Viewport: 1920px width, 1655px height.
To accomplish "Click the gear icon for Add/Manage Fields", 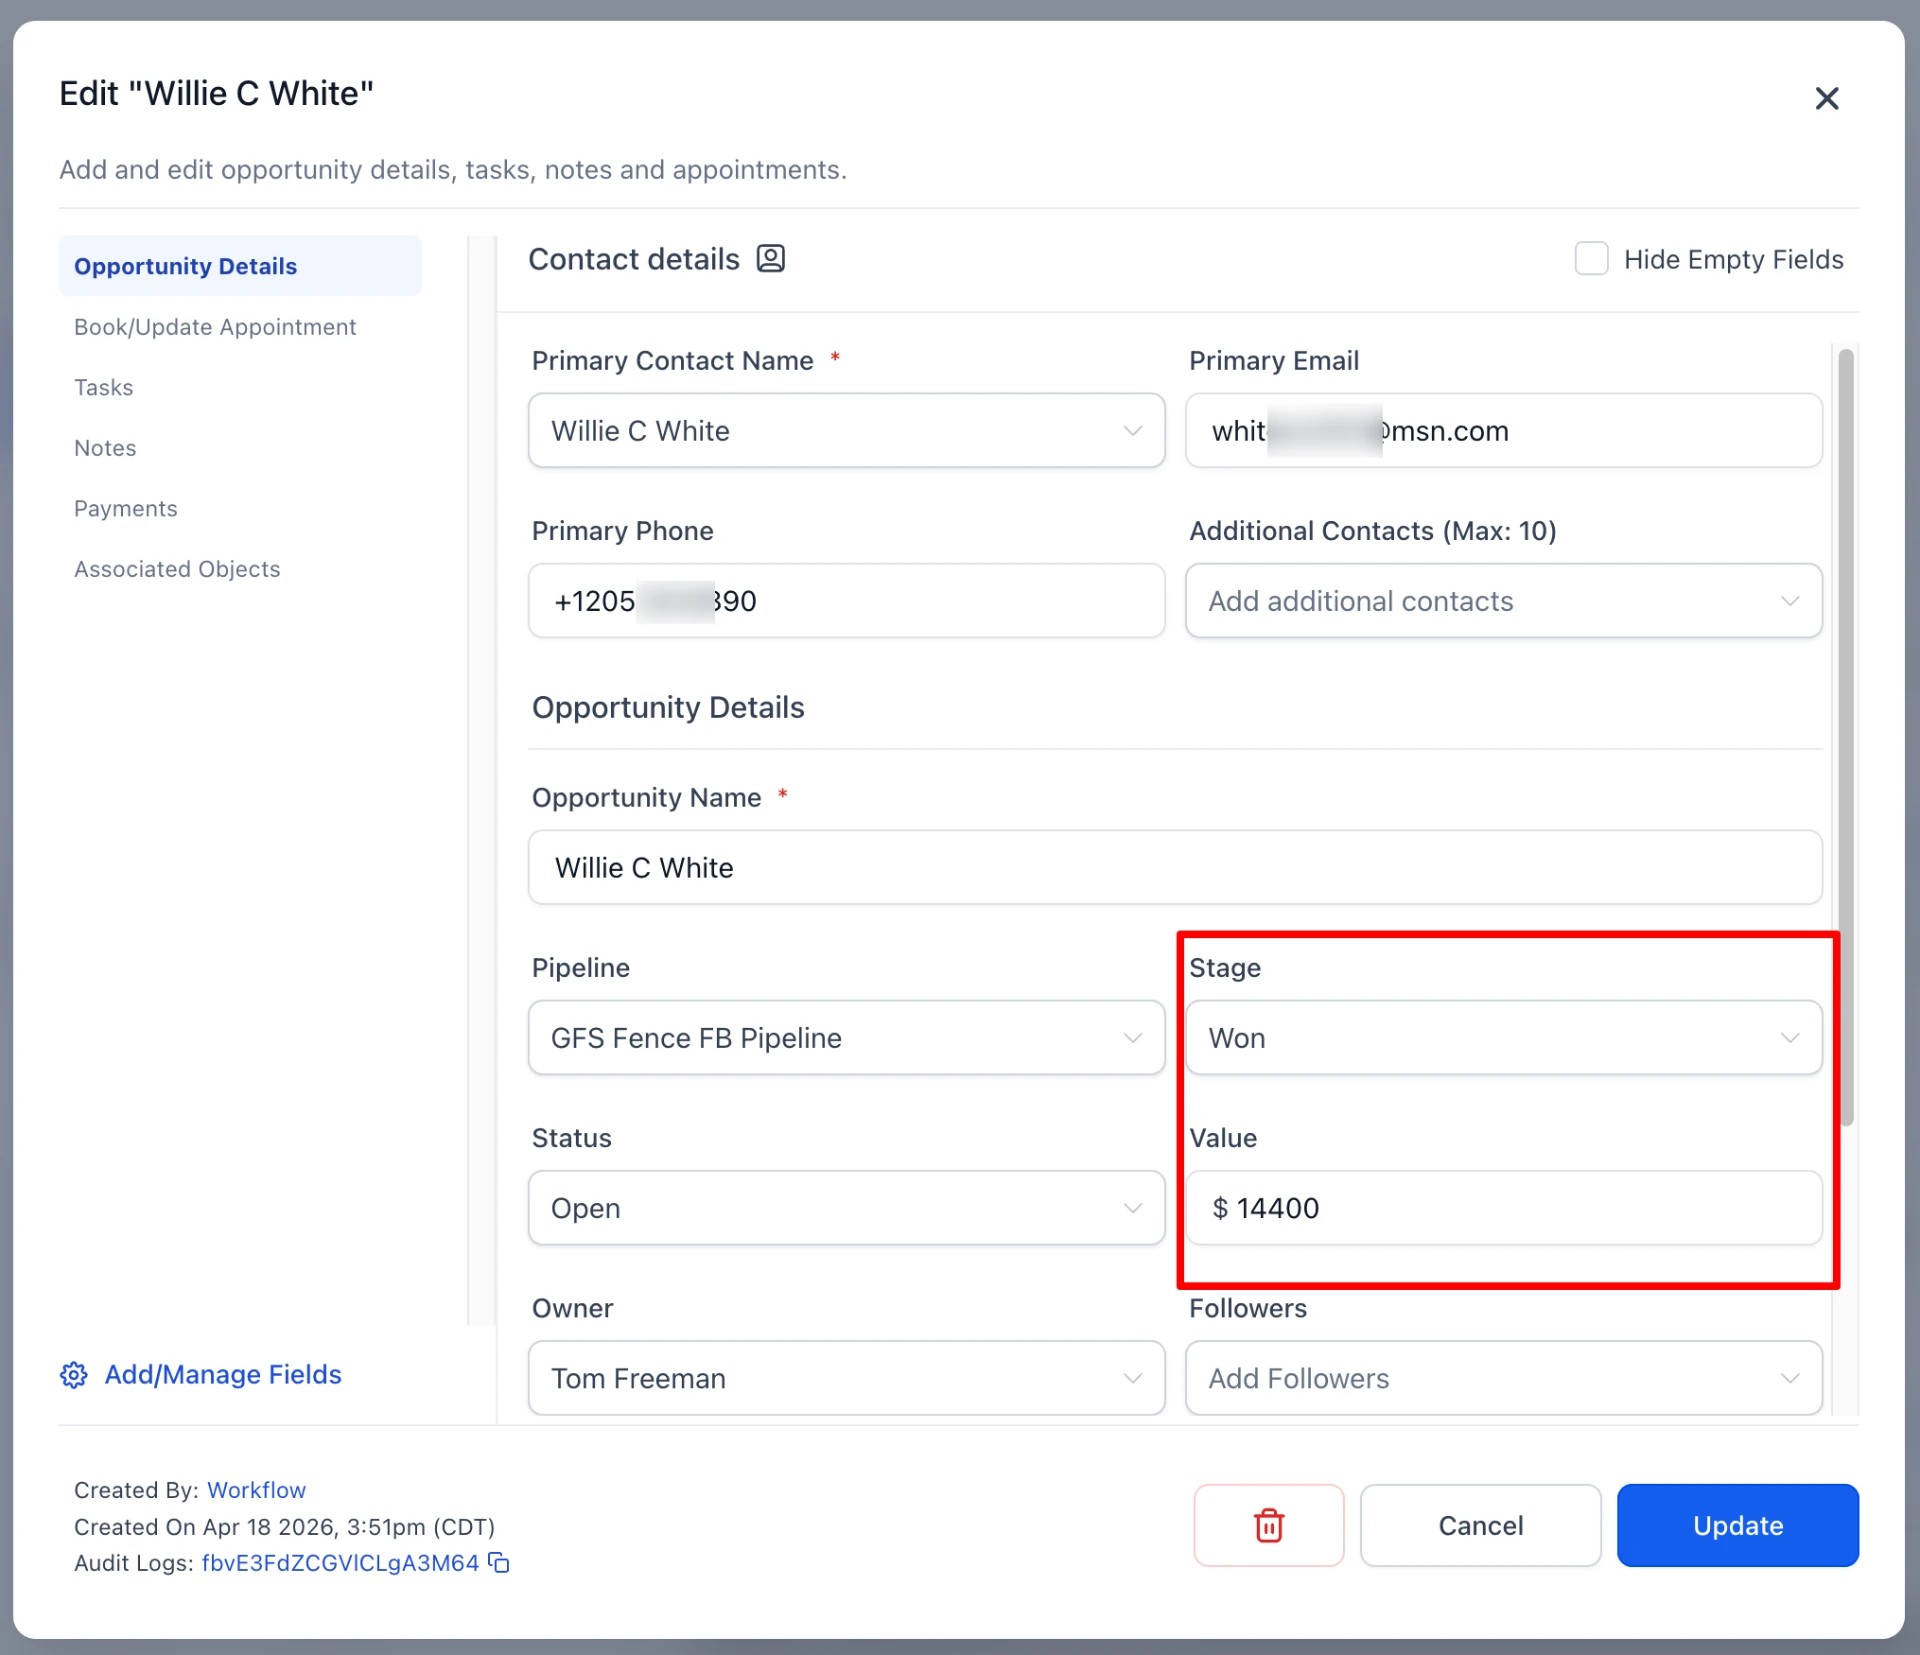I will click(74, 1375).
